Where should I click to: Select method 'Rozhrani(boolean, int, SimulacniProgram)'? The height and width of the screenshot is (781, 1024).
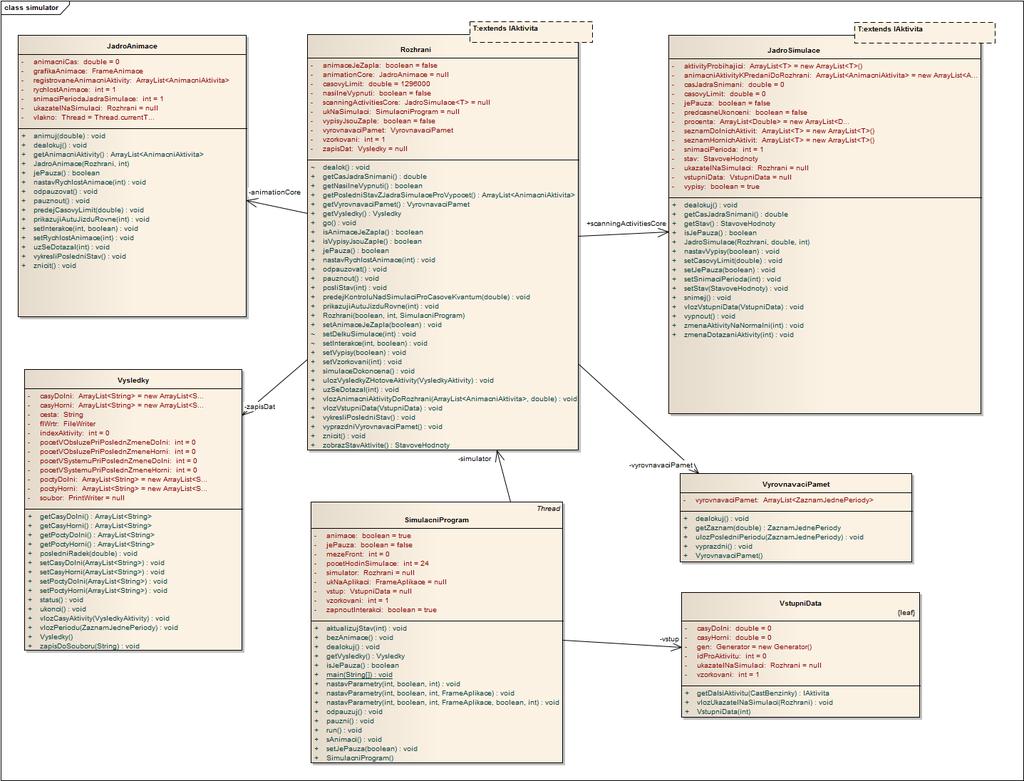[394, 315]
